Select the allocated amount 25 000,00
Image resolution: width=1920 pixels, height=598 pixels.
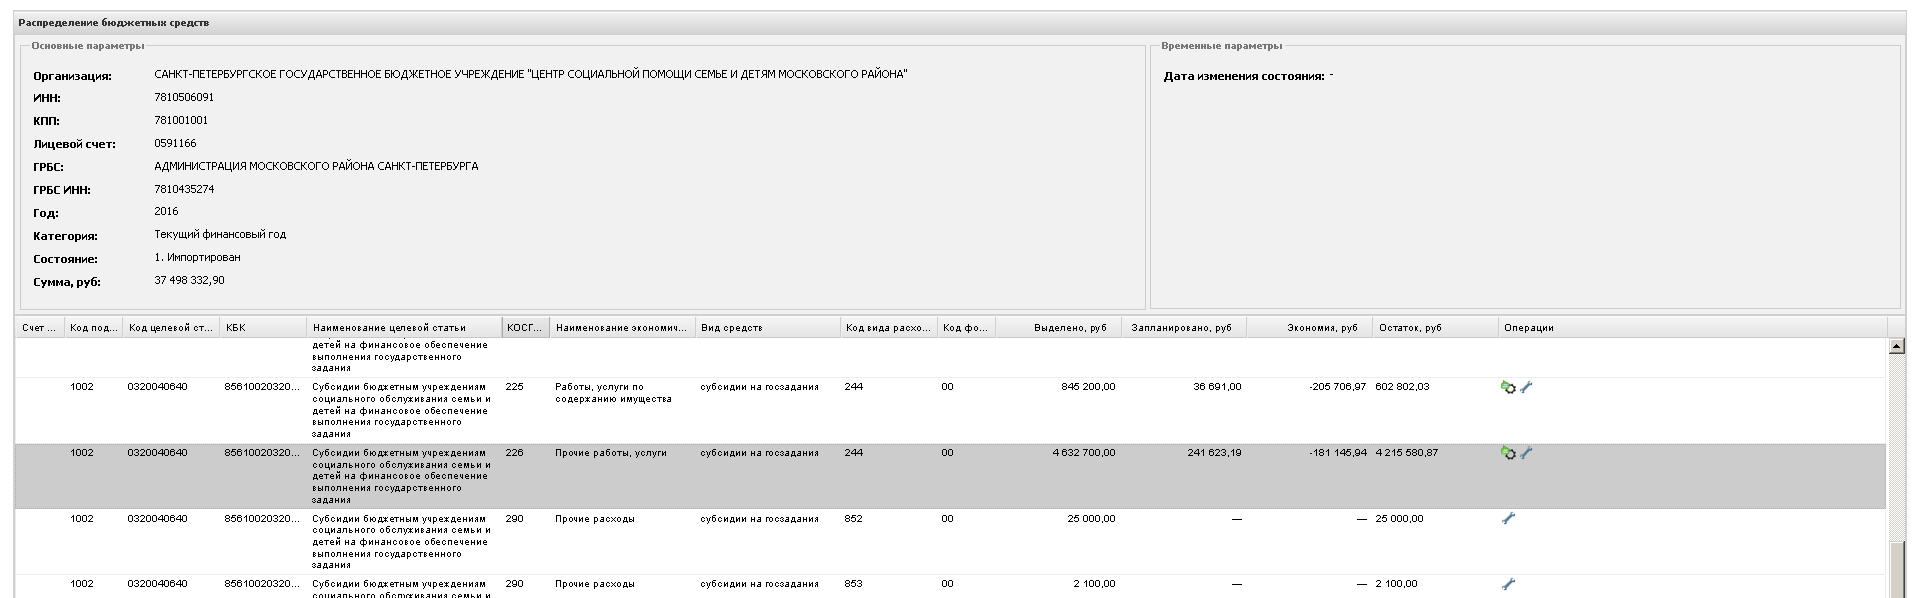coord(1091,519)
